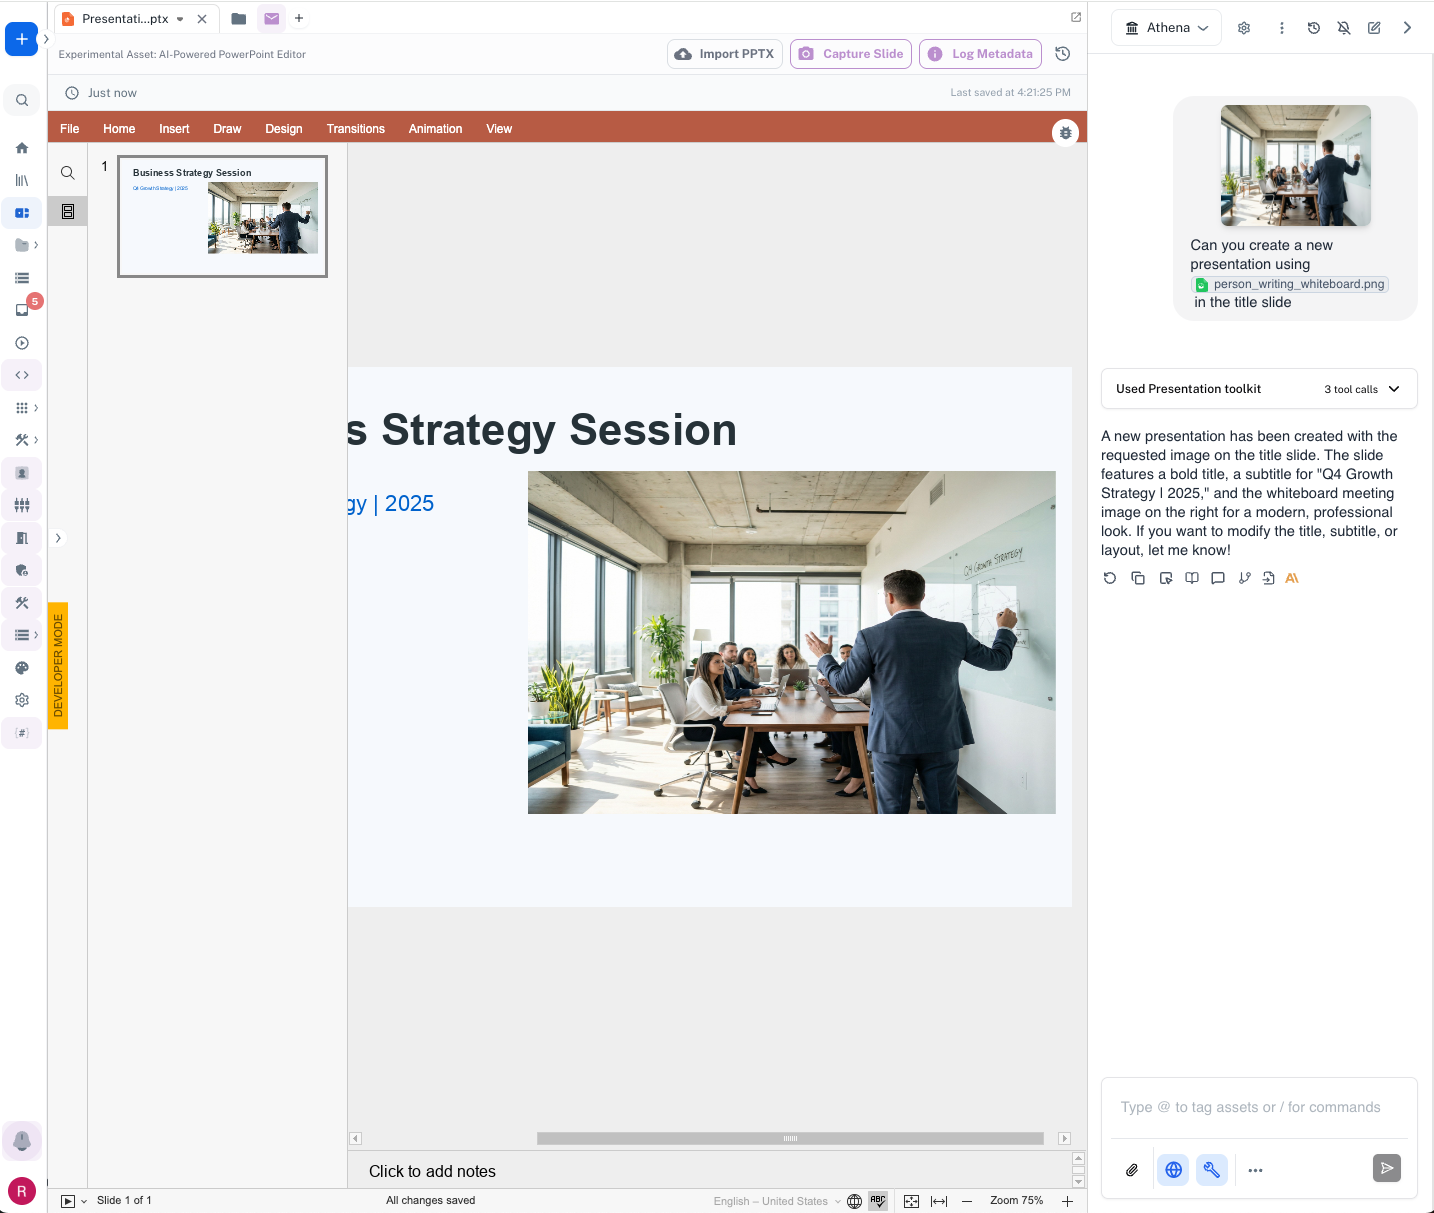1434x1213 pixels.
Task: Open chat settings gear next to Athena
Action: click(x=1244, y=28)
